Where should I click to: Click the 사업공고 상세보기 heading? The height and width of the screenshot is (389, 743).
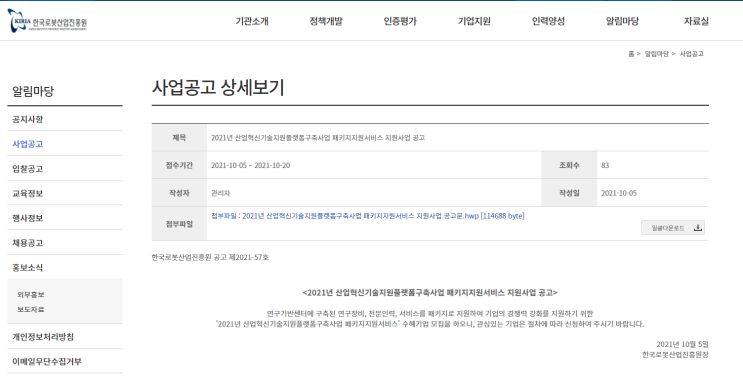point(218,88)
